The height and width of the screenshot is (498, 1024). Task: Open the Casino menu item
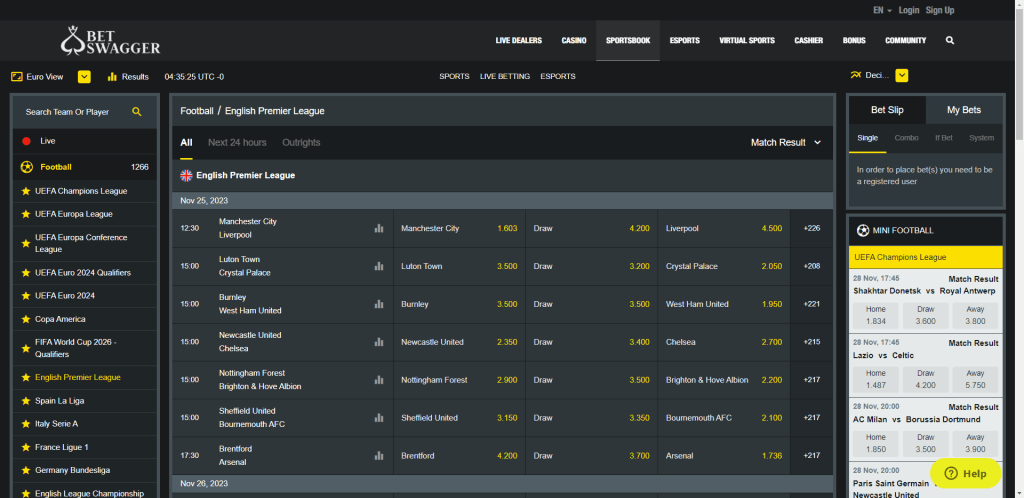click(574, 41)
